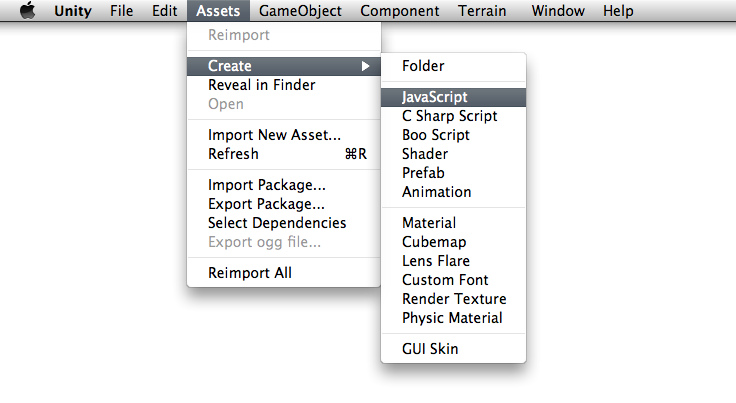Choose Reimport All
This screenshot has height=403, width=736.
click(284, 273)
